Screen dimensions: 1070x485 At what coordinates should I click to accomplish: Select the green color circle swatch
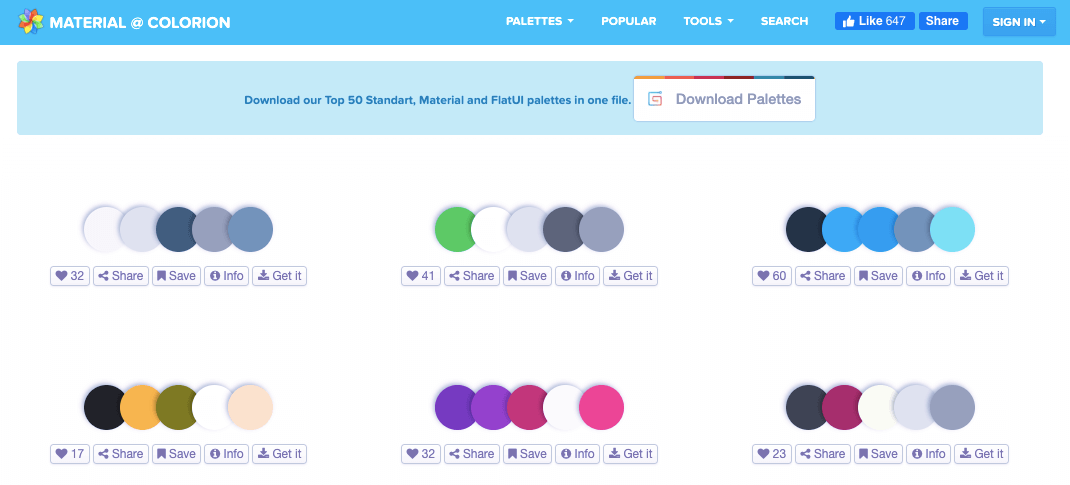[x=455, y=229]
